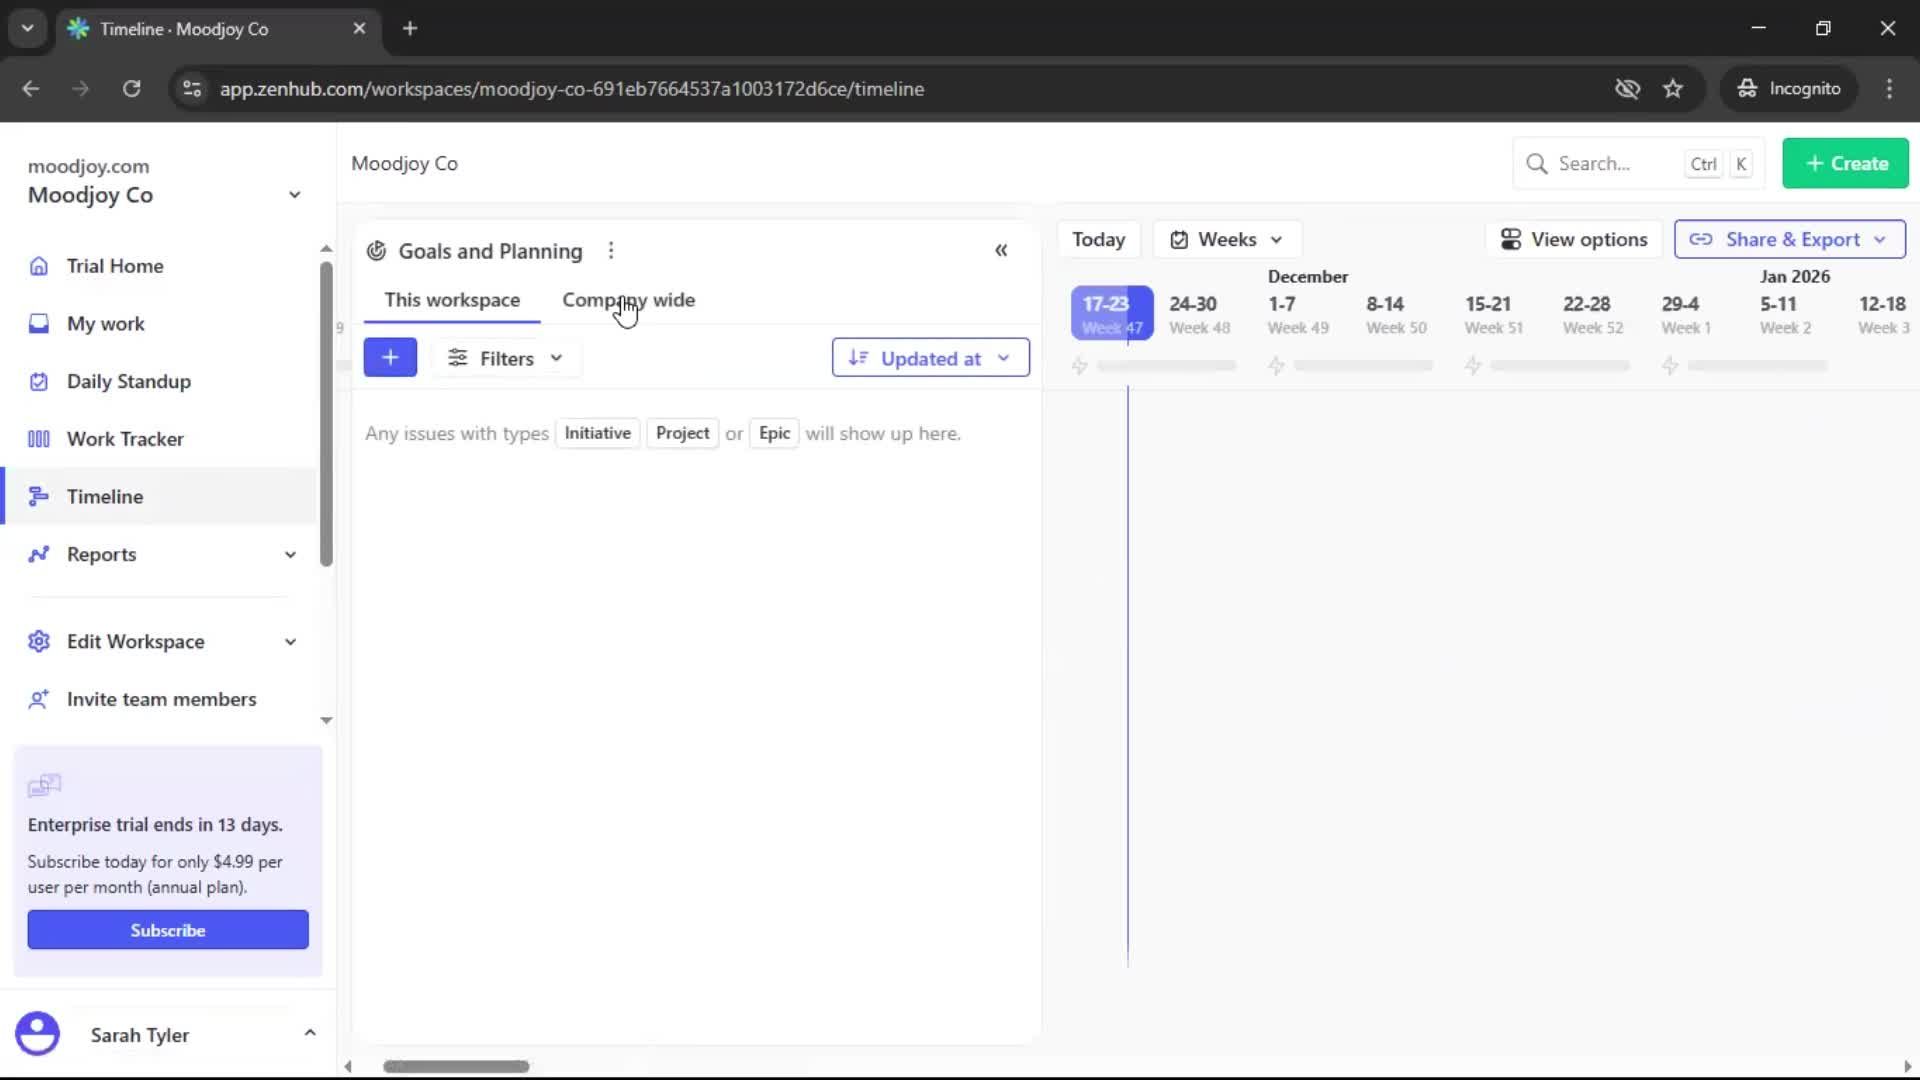Image resolution: width=1920 pixels, height=1080 pixels.
Task: Collapse the Sarah Tyler account section
Action: tap(310, 1033)
